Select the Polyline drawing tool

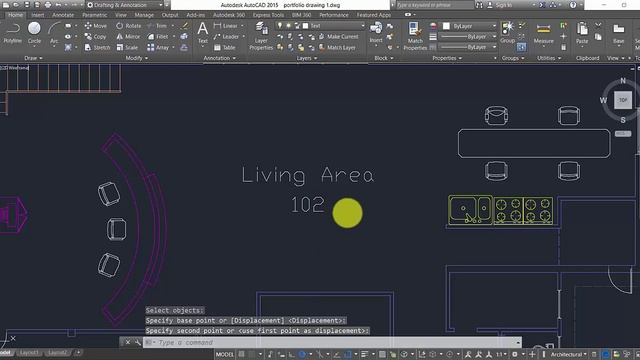(x=13, y=33)
